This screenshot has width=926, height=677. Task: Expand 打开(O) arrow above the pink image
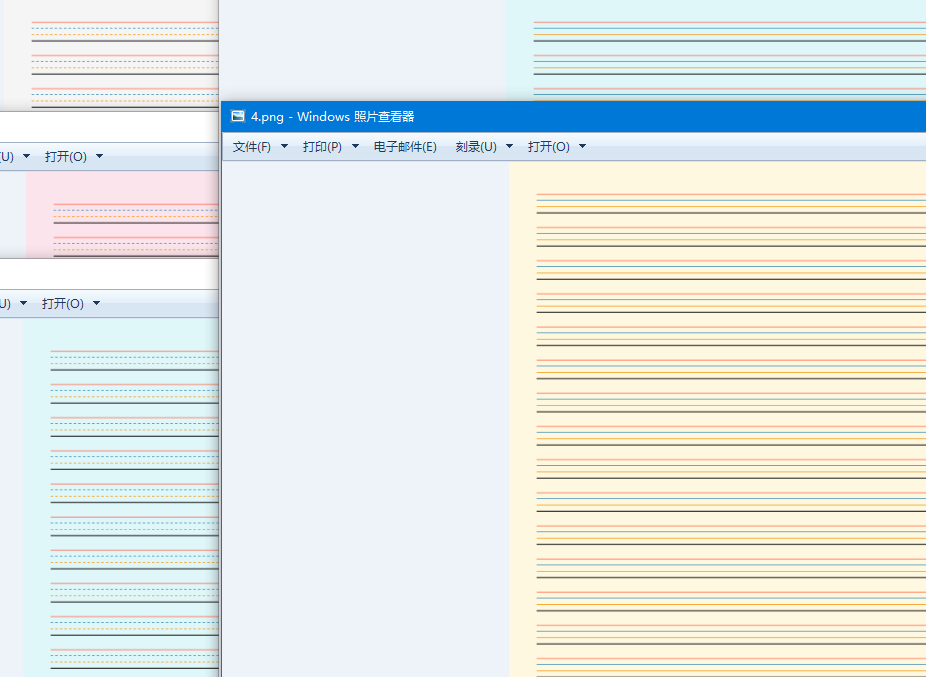[99, 157]
